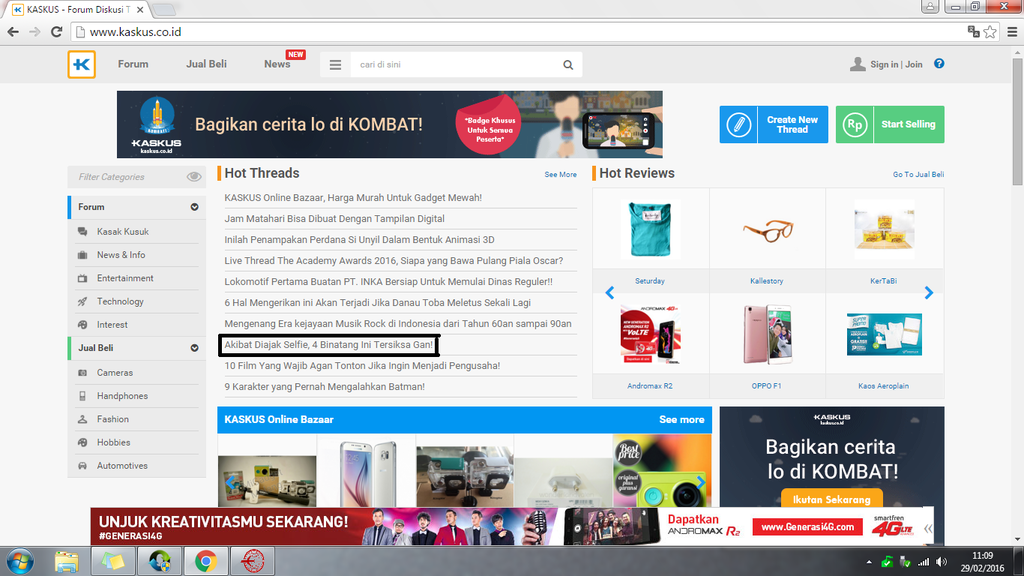
Task: Bookmark page with the star icon
Action: 990,32
